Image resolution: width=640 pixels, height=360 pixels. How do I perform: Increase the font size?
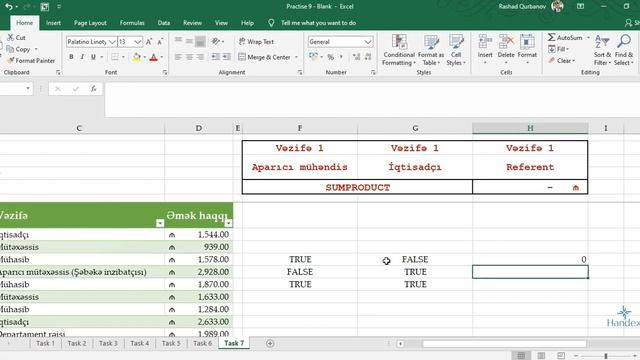[x=149, y=42]
